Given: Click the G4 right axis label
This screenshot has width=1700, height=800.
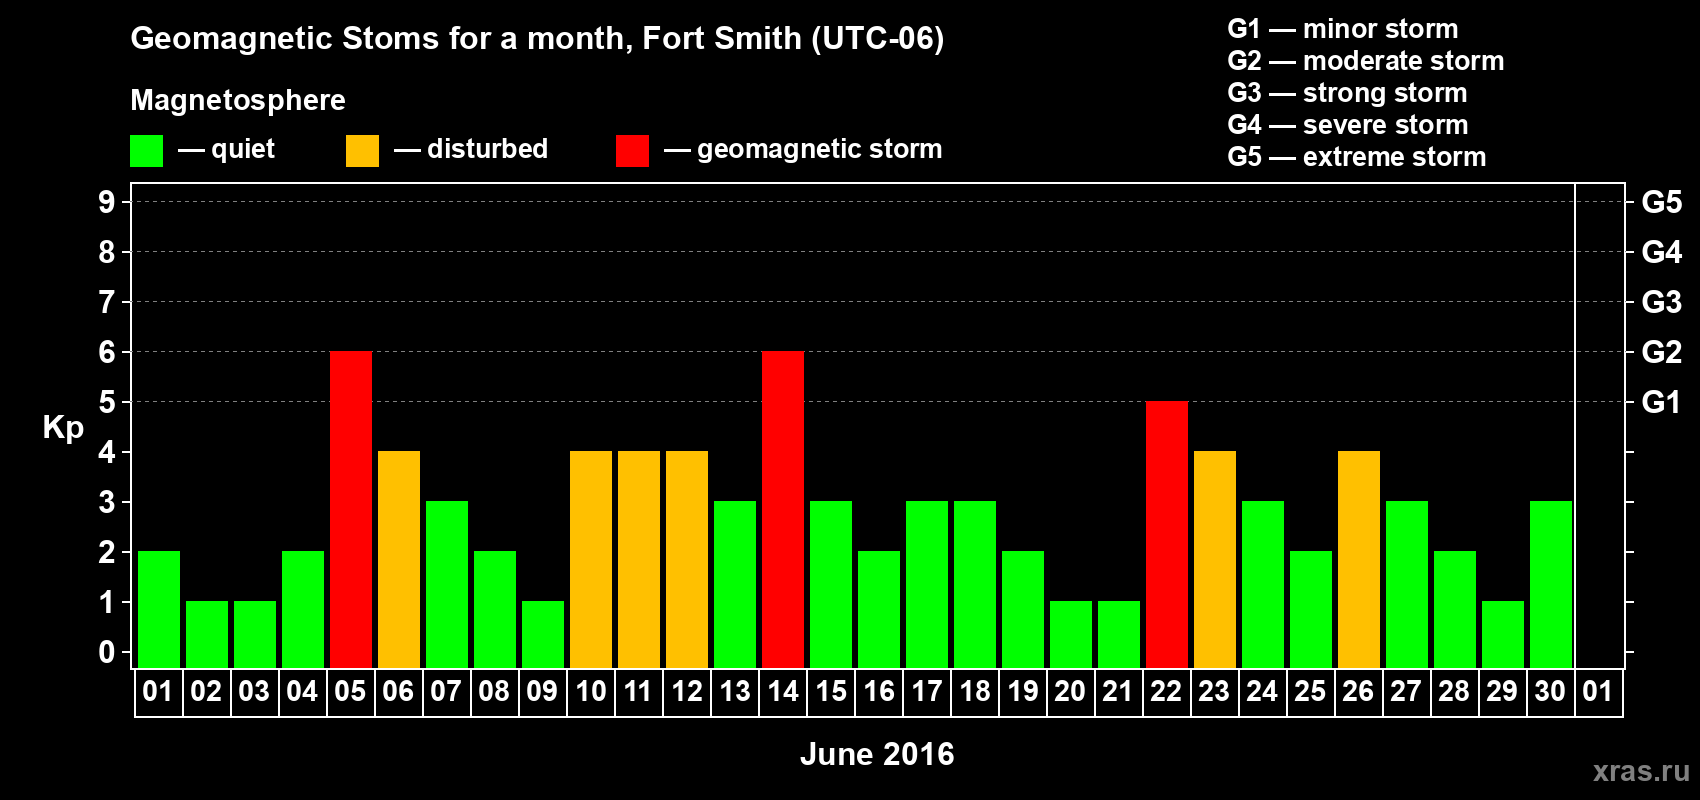Looking at the screenshot, I should point(1661,252).
